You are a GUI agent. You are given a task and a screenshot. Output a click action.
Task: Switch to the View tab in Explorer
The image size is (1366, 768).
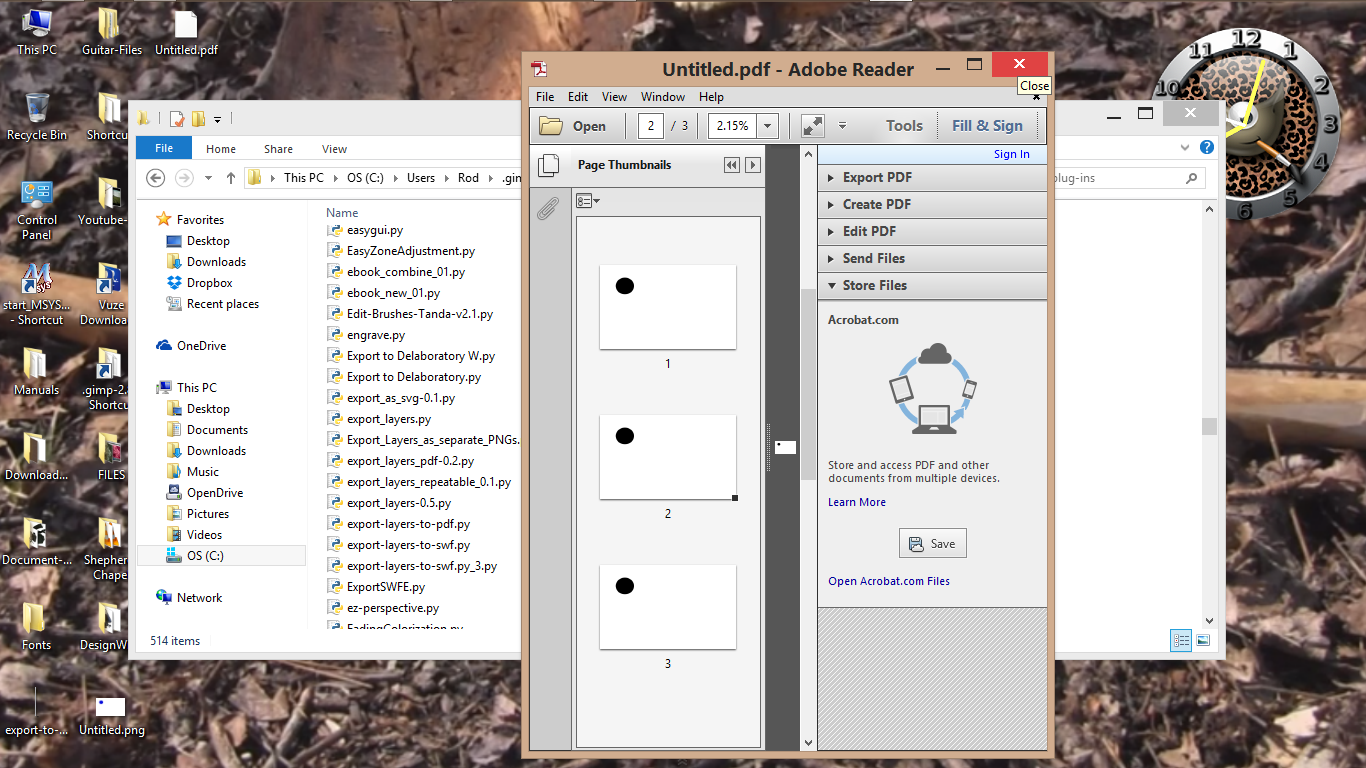pyautogui.click(x=335, y=149)
